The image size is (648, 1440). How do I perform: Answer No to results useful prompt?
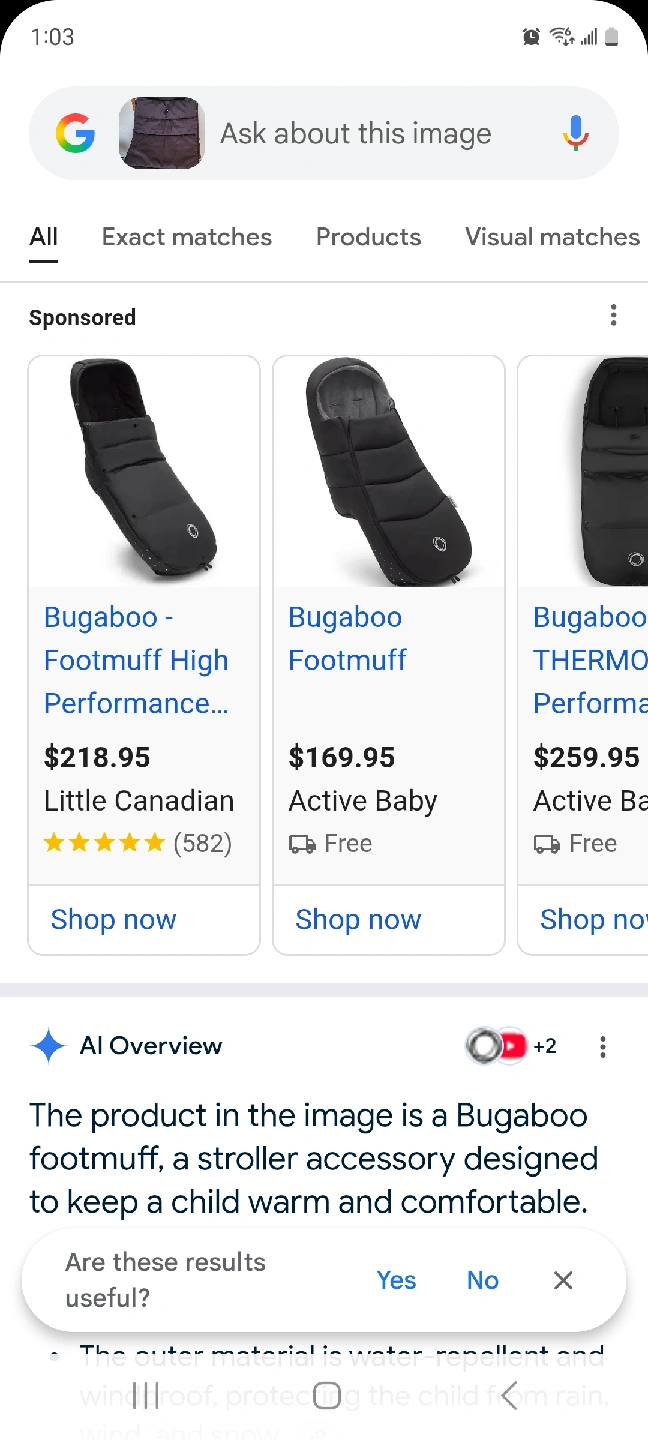click(482, 1280)
